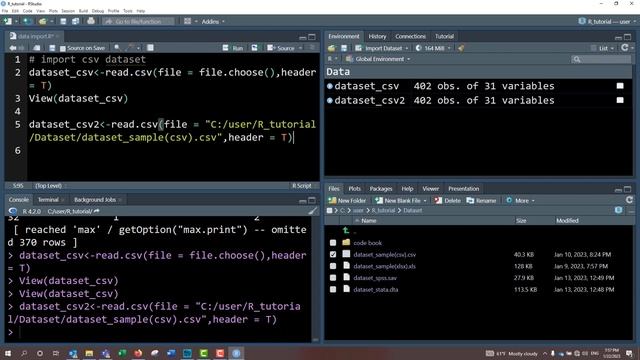Click the Open File folder icon
This screenshot has width=640, height=360.
42,21
